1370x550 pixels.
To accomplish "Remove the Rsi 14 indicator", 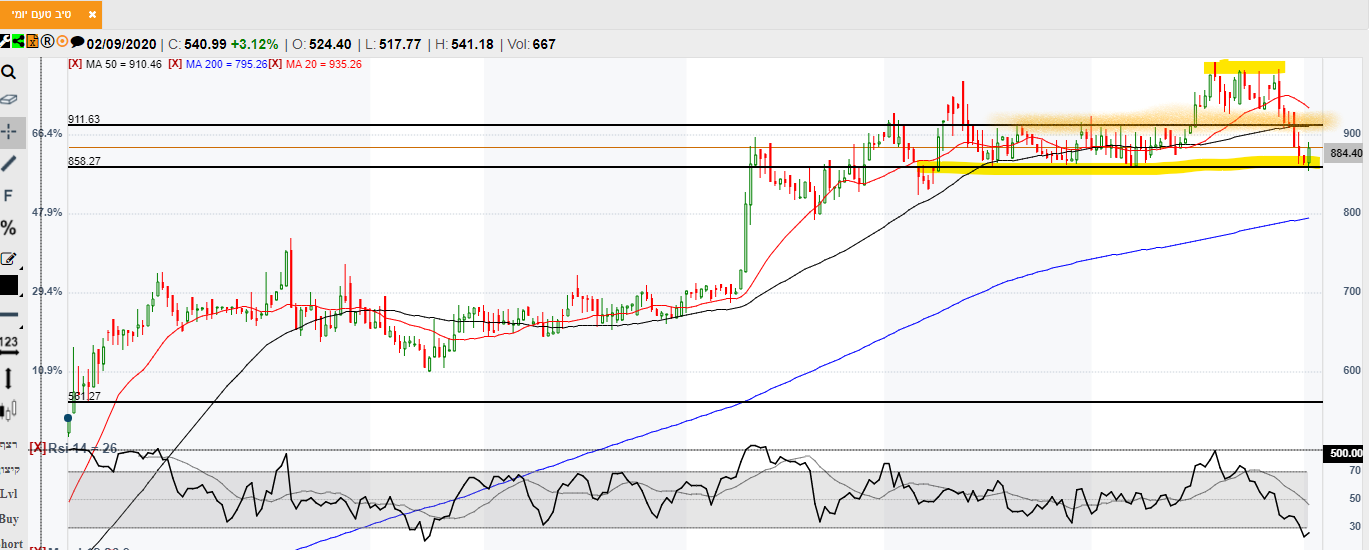I will (x=38, y=448).
